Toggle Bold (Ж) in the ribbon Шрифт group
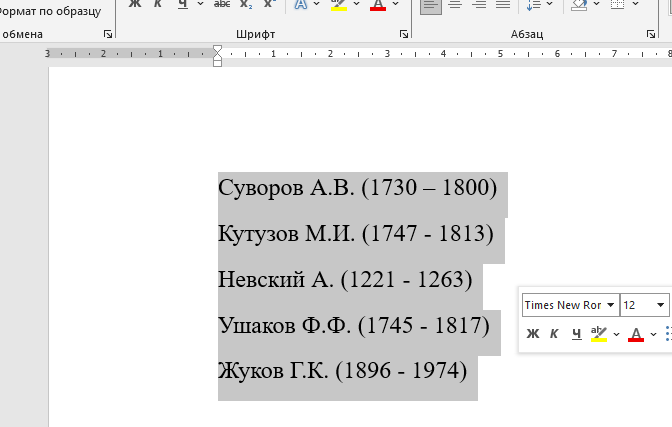672x427 pixels. tap(135, 3)
